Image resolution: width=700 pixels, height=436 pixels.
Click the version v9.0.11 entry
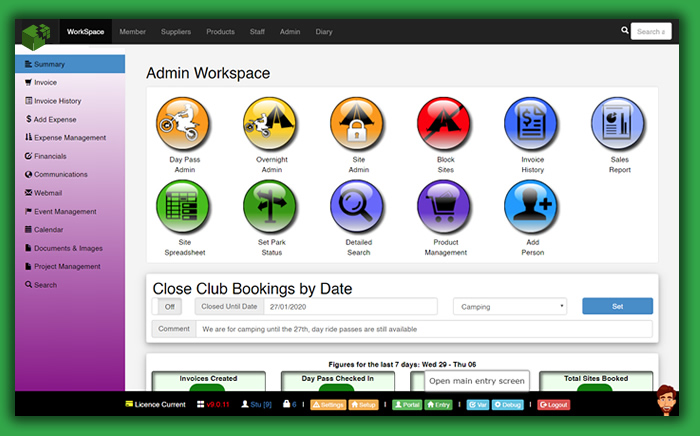click(213, 404)
